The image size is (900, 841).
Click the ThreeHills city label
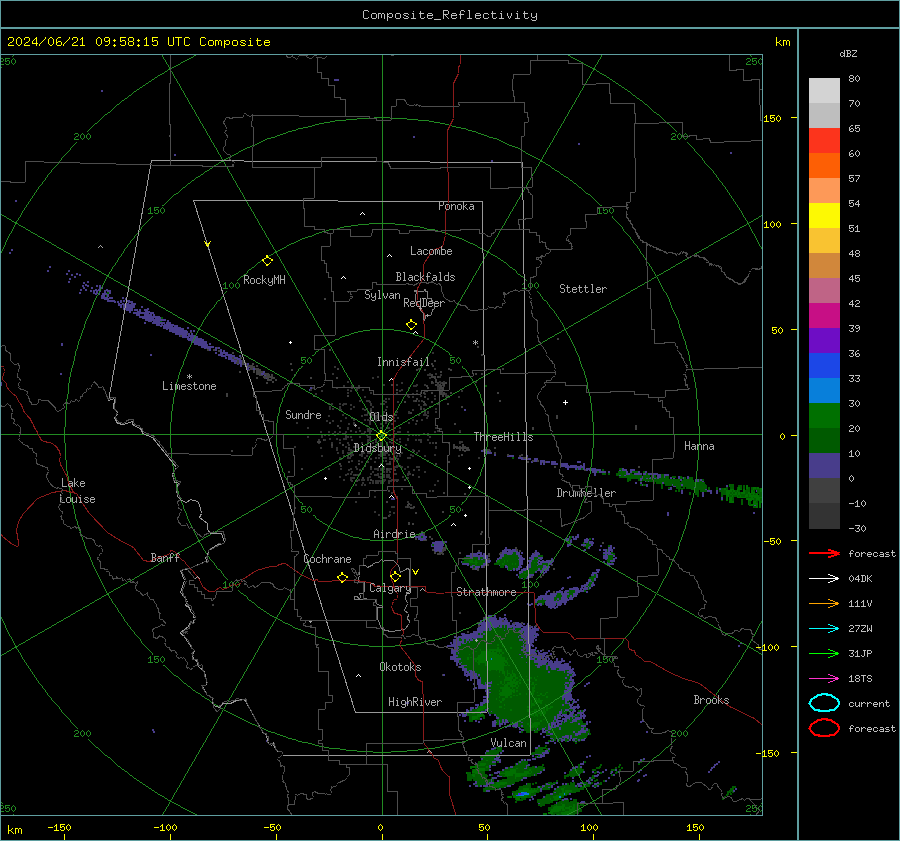503,437
